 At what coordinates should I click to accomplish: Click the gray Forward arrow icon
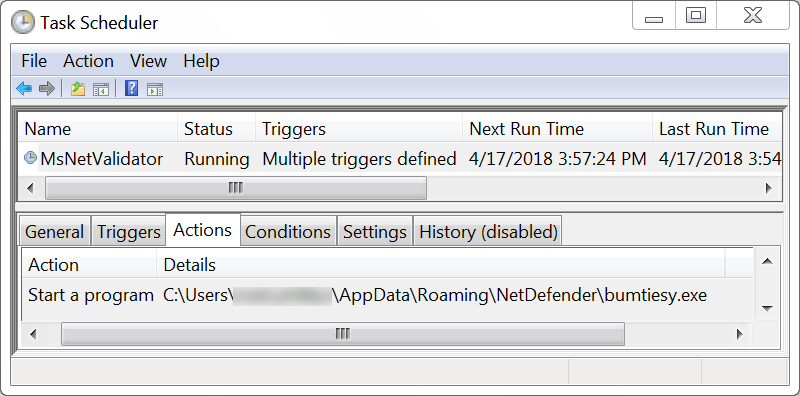tap(46, 89)
